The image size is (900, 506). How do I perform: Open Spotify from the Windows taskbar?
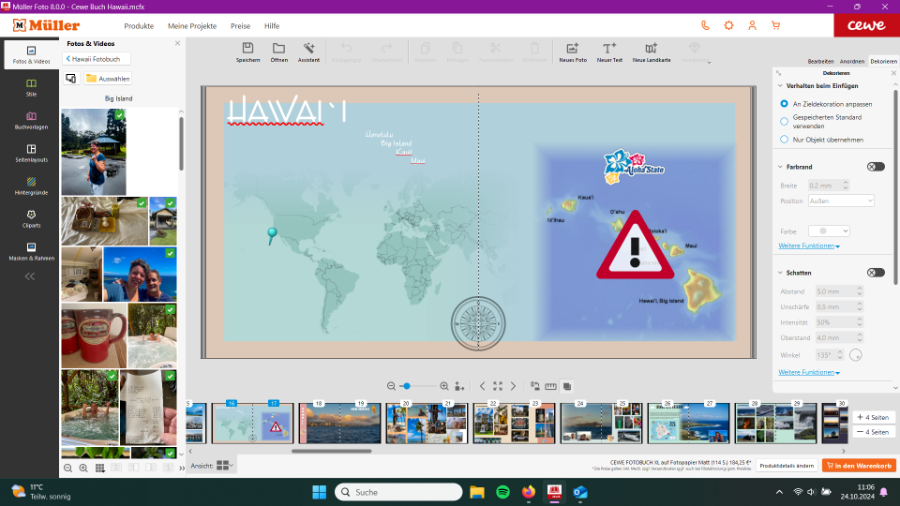click(503, 492)
